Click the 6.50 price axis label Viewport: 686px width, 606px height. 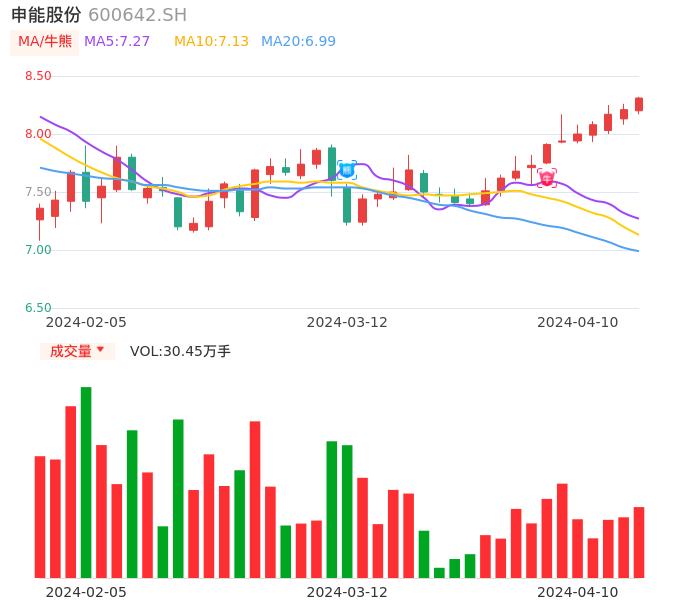(x=38, y=308)
